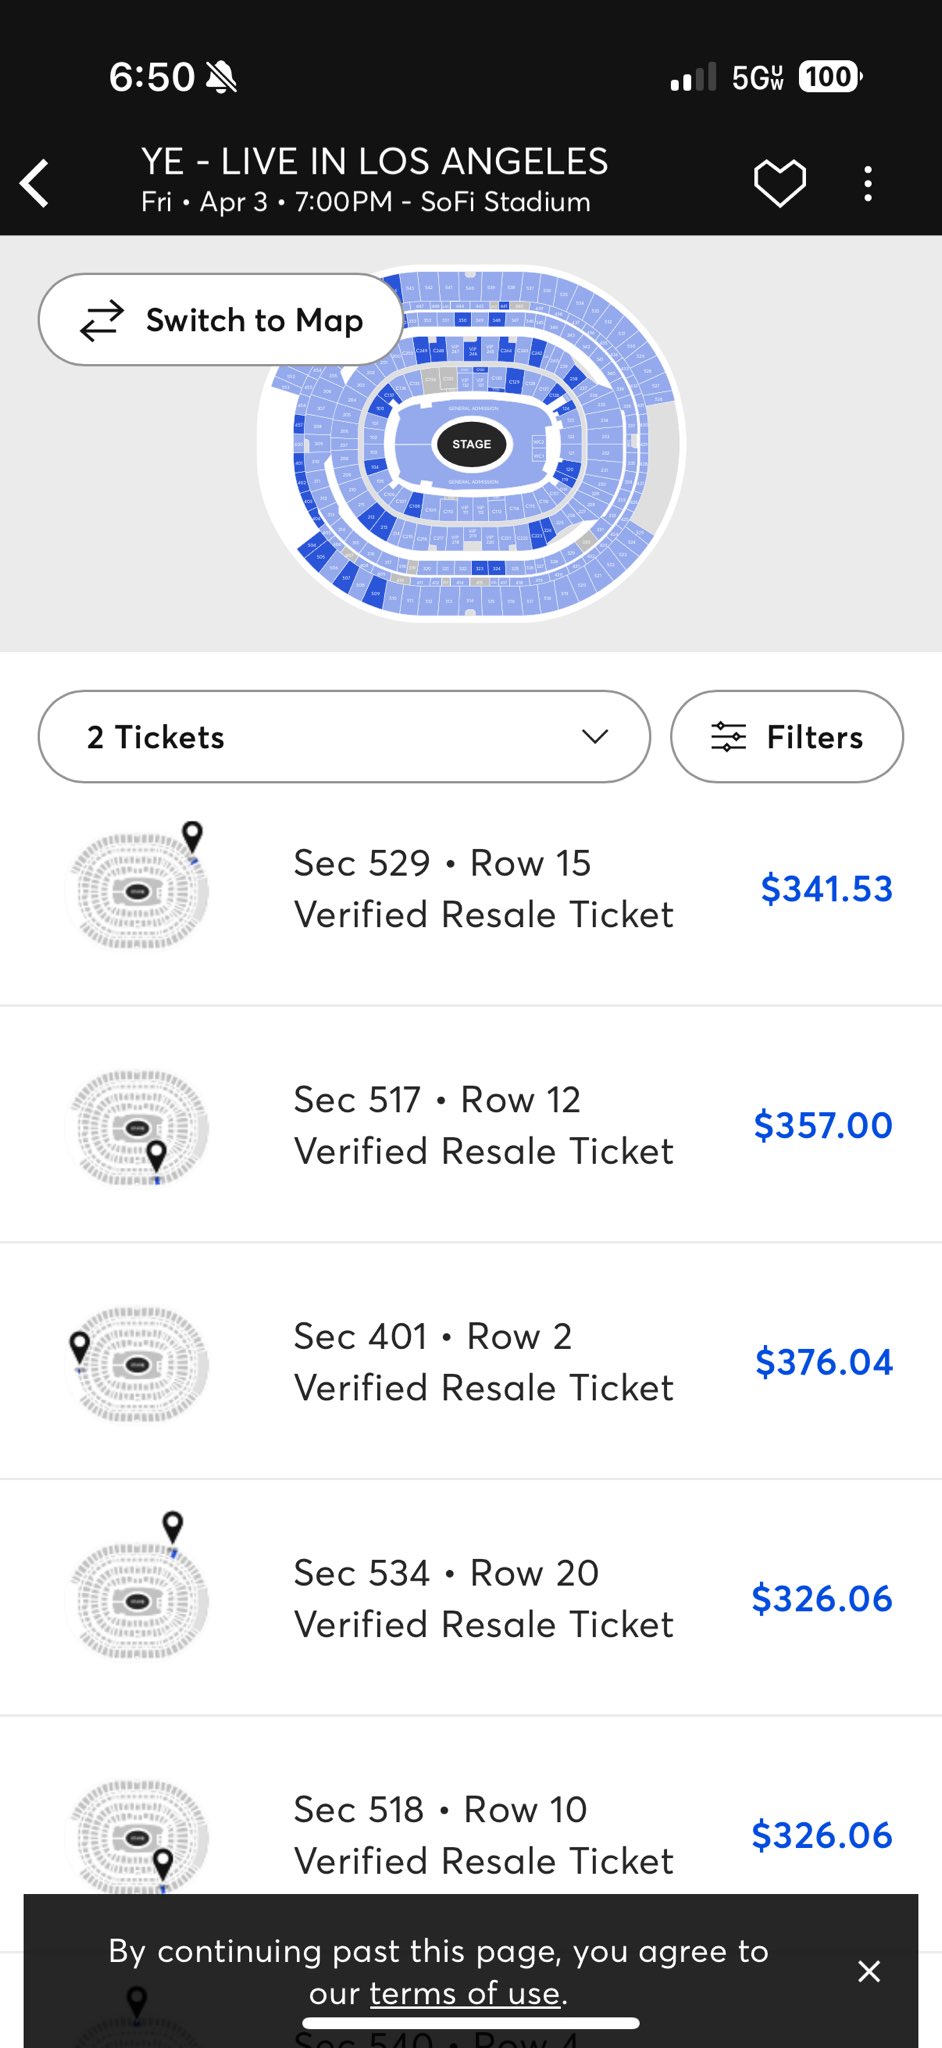Open the terms of use link
942x2048 pixels.
(x=464, y=1993)
